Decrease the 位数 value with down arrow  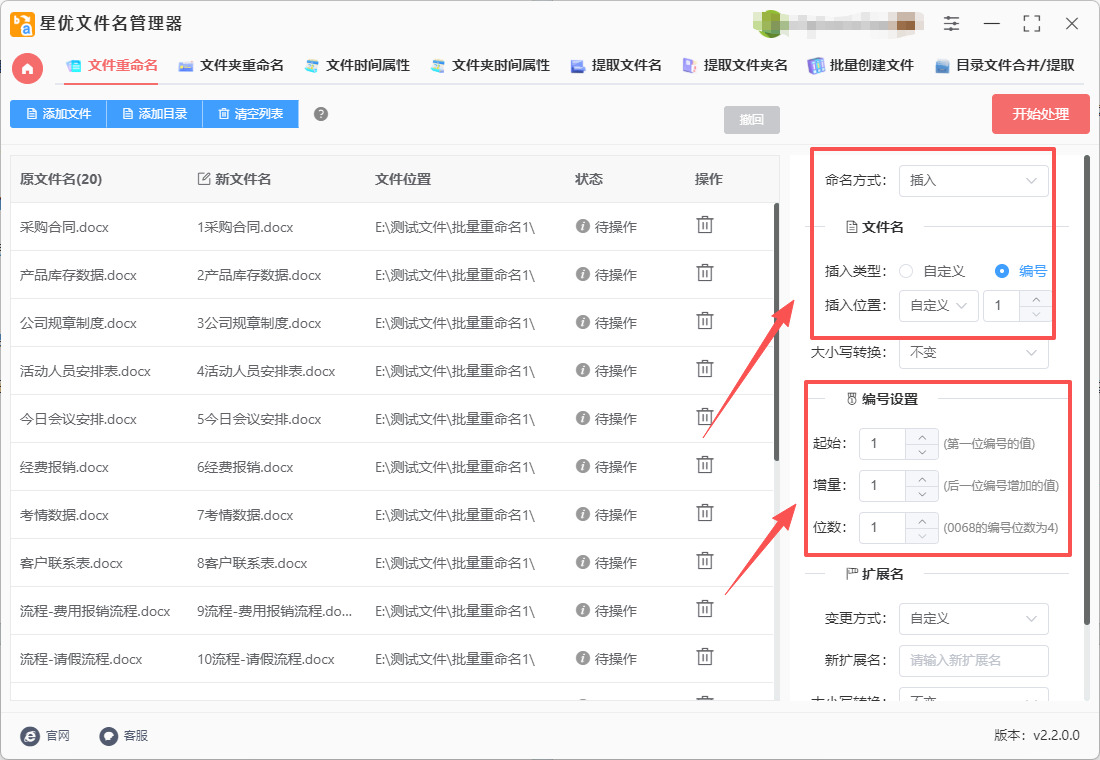pos(922,535)
